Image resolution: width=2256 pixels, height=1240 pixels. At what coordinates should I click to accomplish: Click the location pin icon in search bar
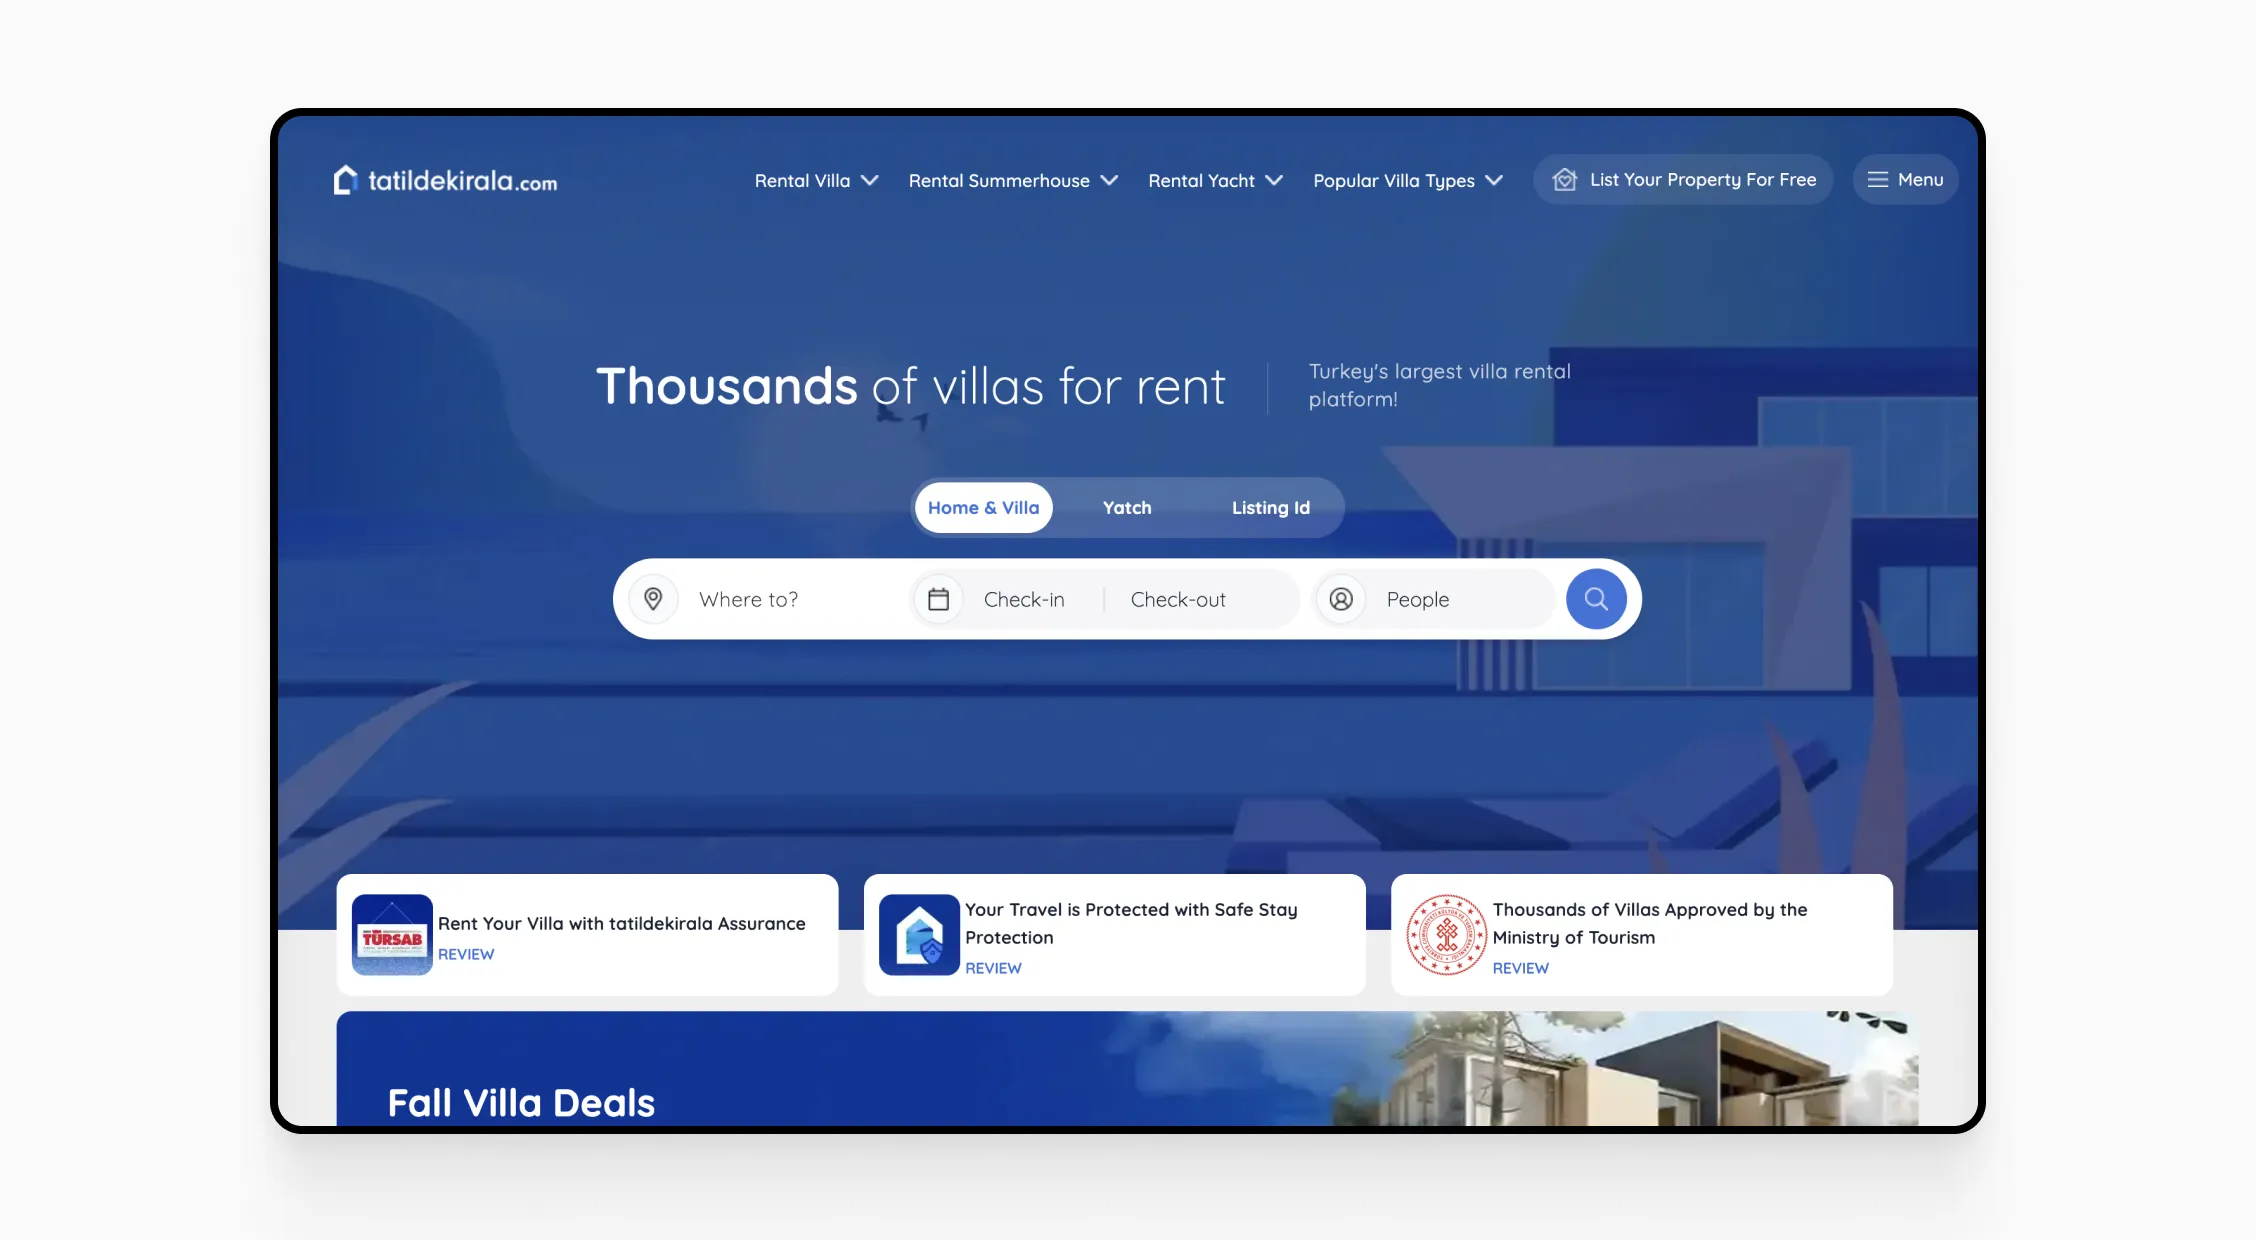point(653,599)
